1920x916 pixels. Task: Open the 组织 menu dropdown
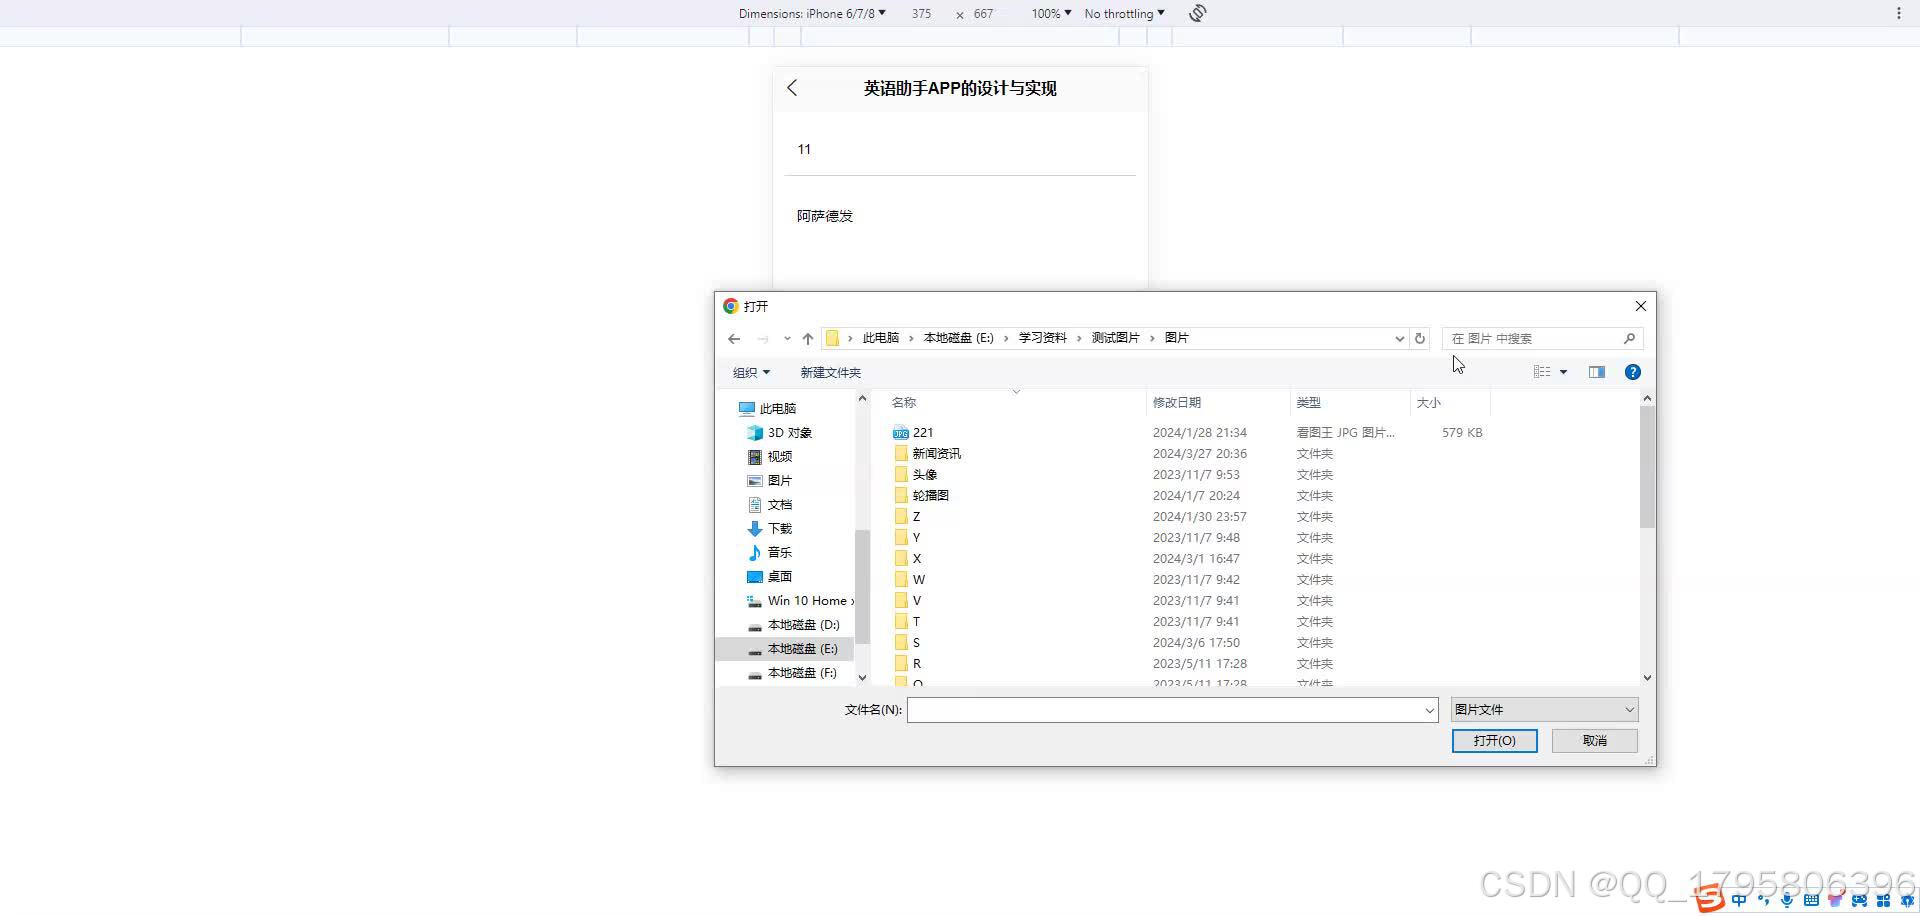[751, 373]
